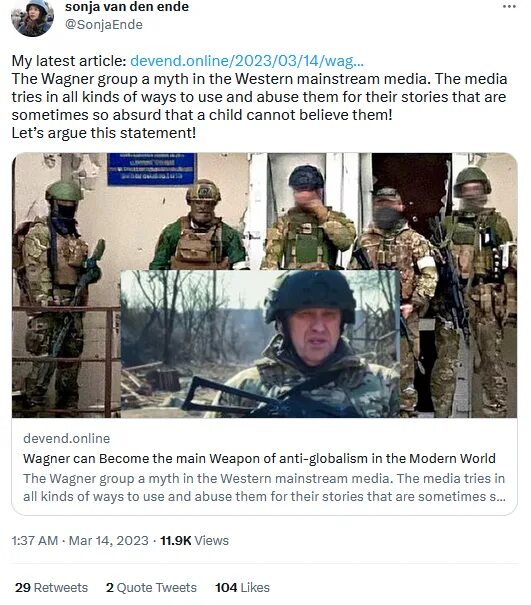
Task: Open article titled Wagner can Become the main Weapon
Action: coord(259,458)
